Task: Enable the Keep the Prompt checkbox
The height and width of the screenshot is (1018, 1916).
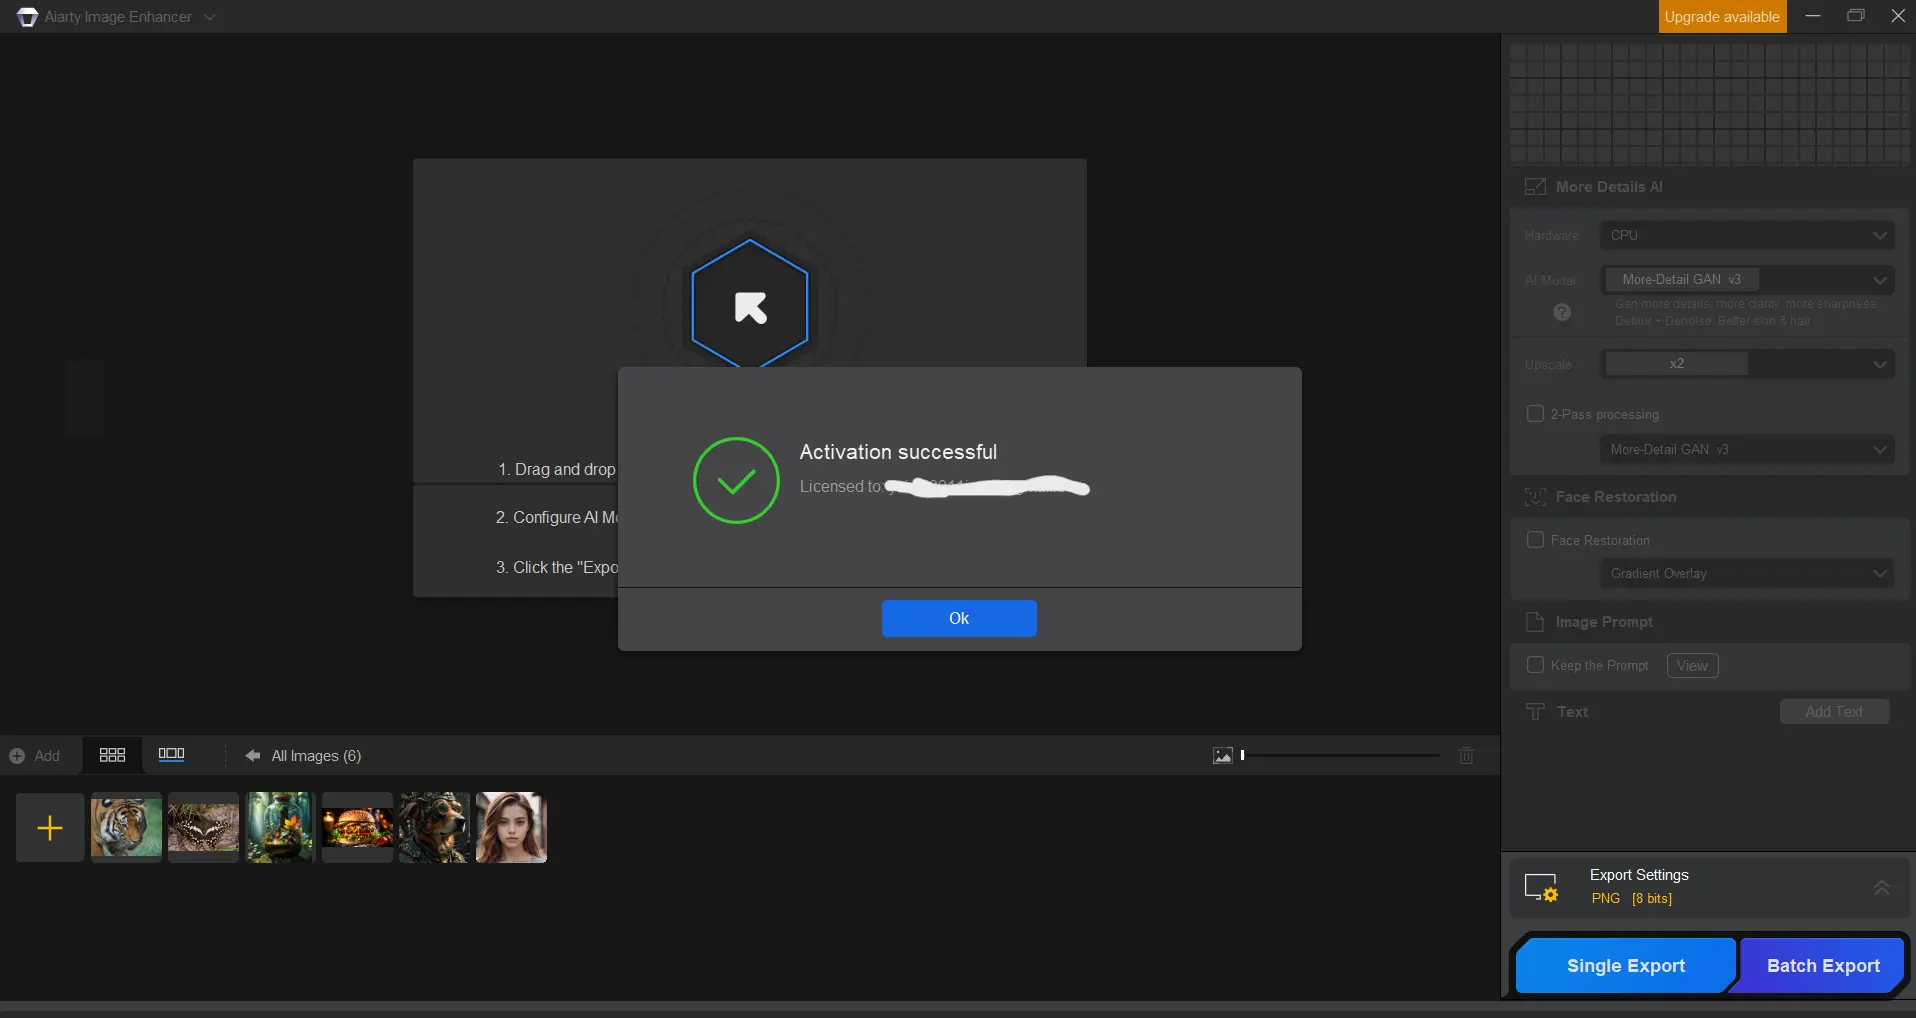Action: click(1535, 665)
